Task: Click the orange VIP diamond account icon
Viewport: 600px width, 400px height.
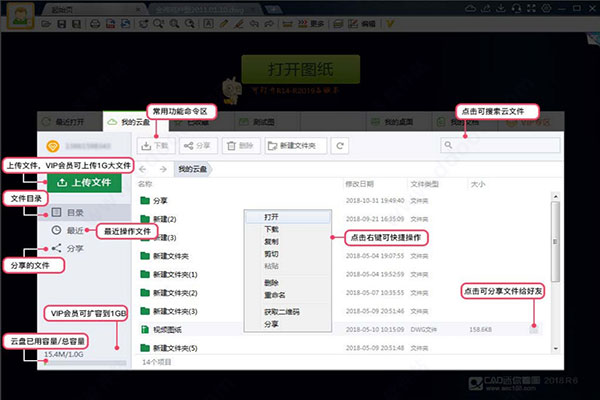Action: pyautogui.click(x=52, y=146)
